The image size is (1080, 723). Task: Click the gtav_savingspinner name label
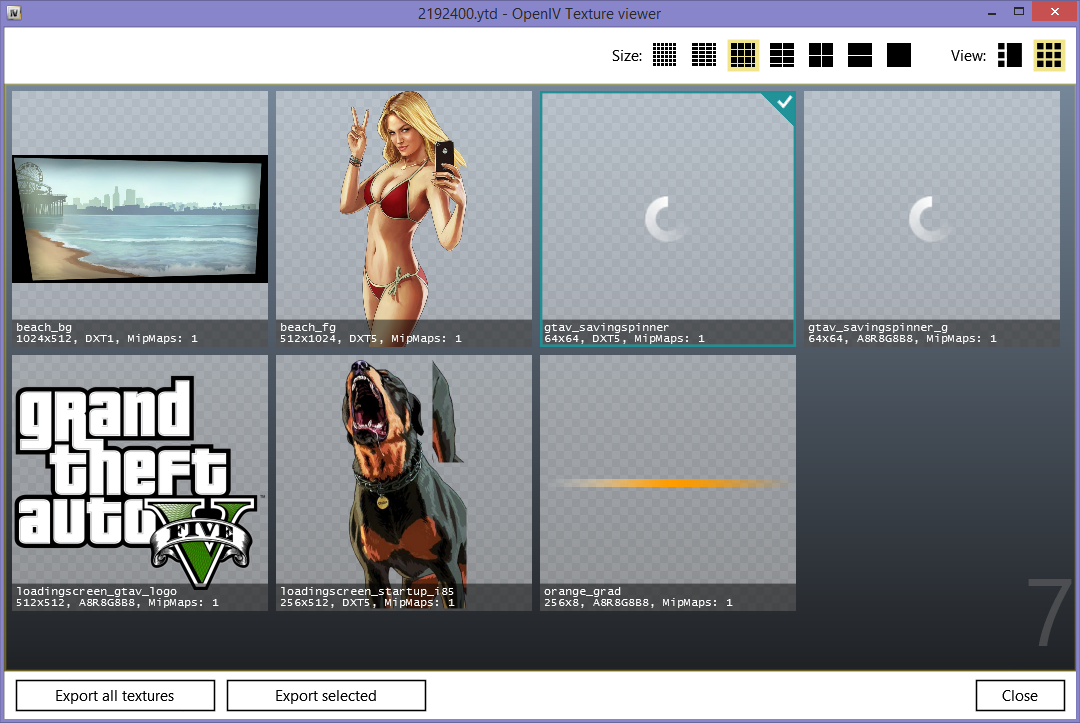point(606,327)
